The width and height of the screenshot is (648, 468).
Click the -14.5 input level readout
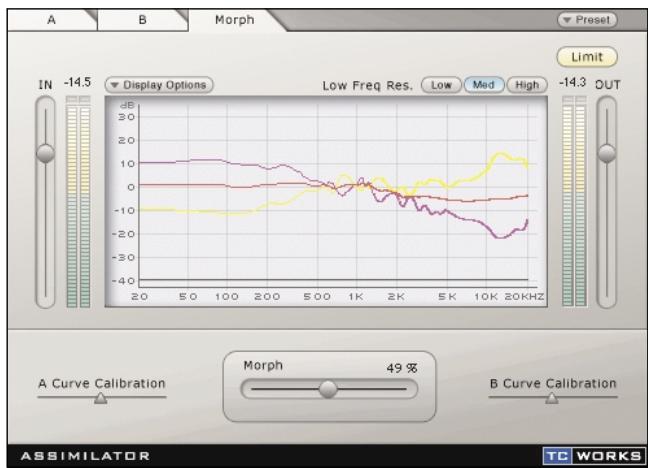click(77, 82)
